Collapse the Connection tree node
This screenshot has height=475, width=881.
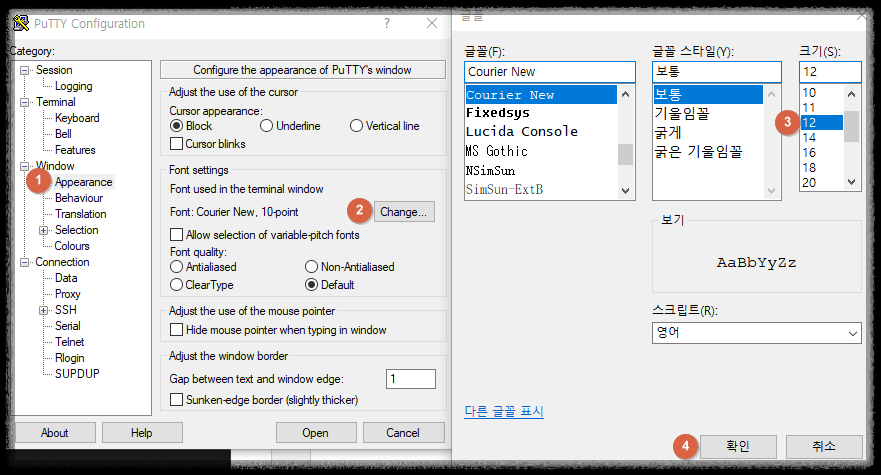(x=24, y=263)
